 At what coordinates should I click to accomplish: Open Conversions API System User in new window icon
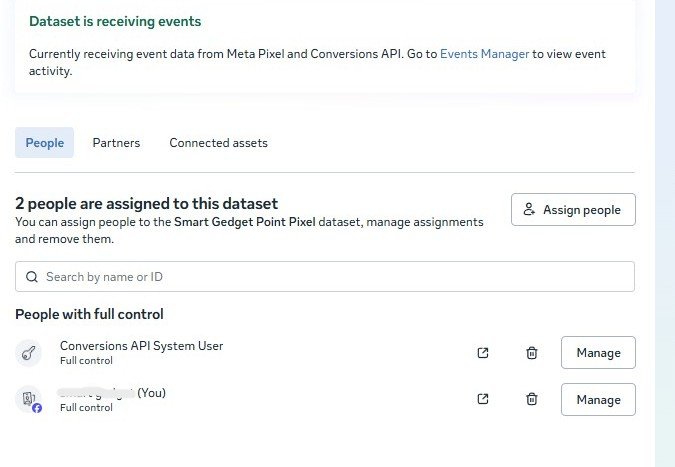[483, 353]
